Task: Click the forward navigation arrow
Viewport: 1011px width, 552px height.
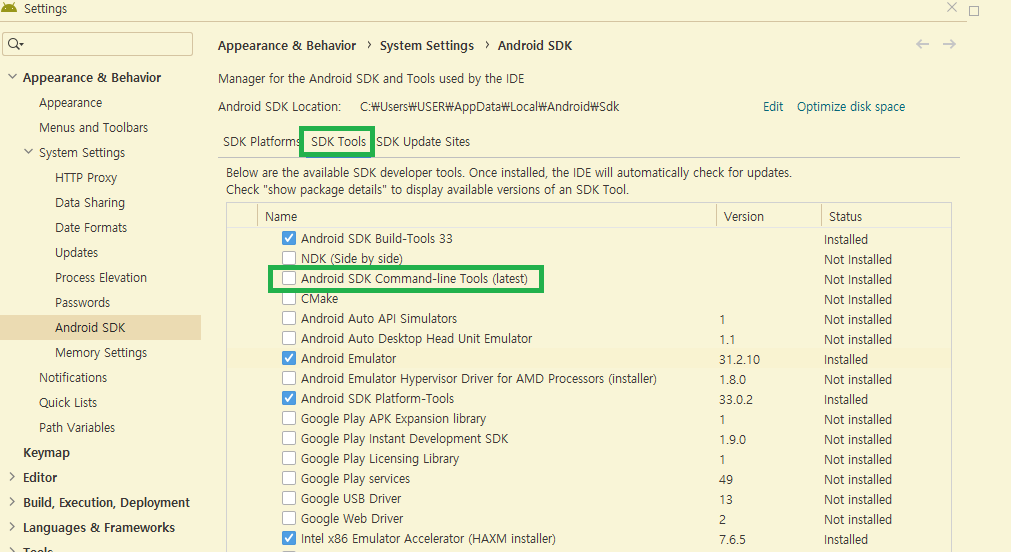Action: tap(949, 44)
